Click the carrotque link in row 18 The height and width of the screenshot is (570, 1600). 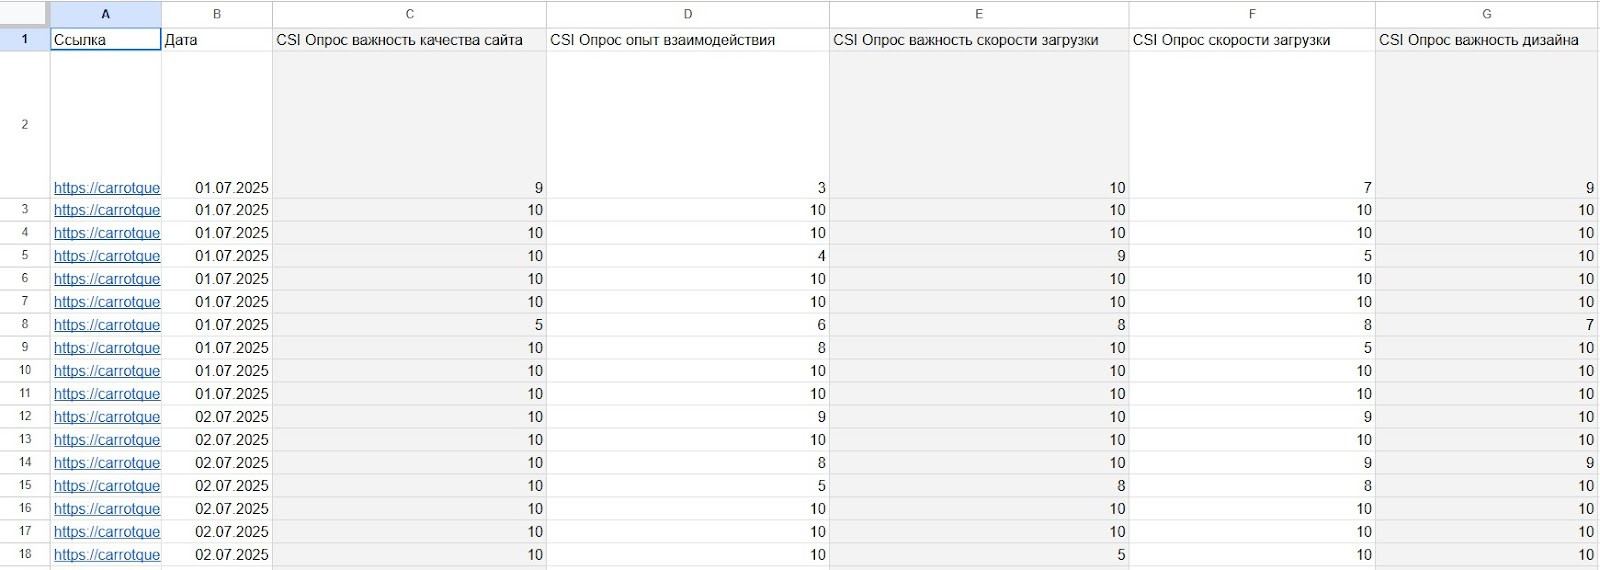pos(107,555)
